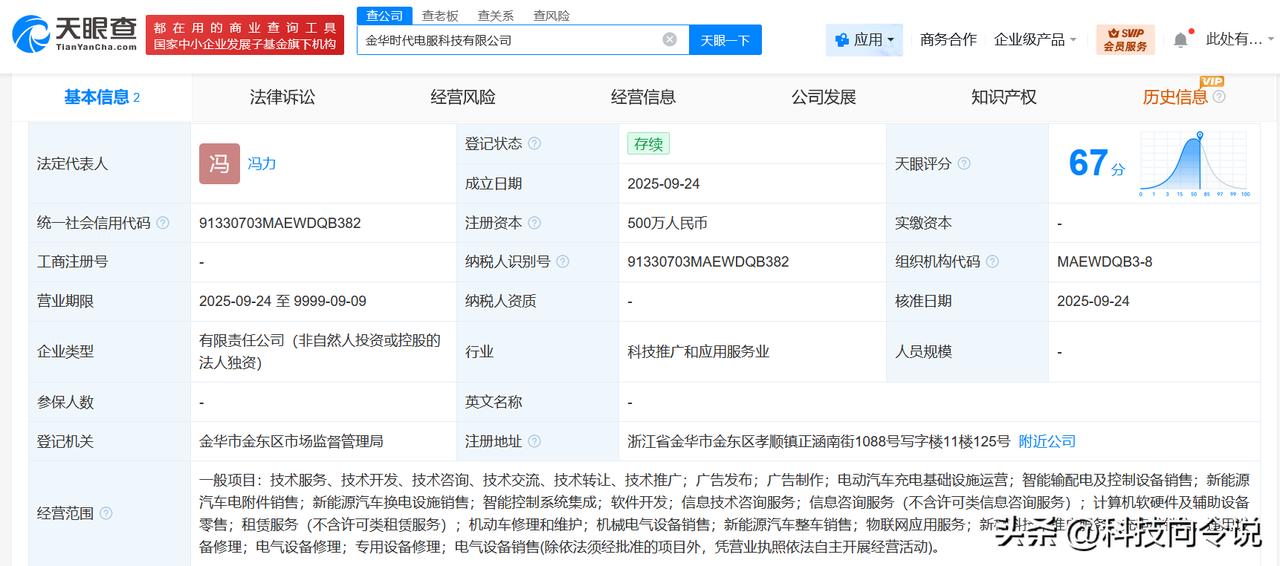Open the 经营信息 tab

pyautogui.click(x=643, y=97)
